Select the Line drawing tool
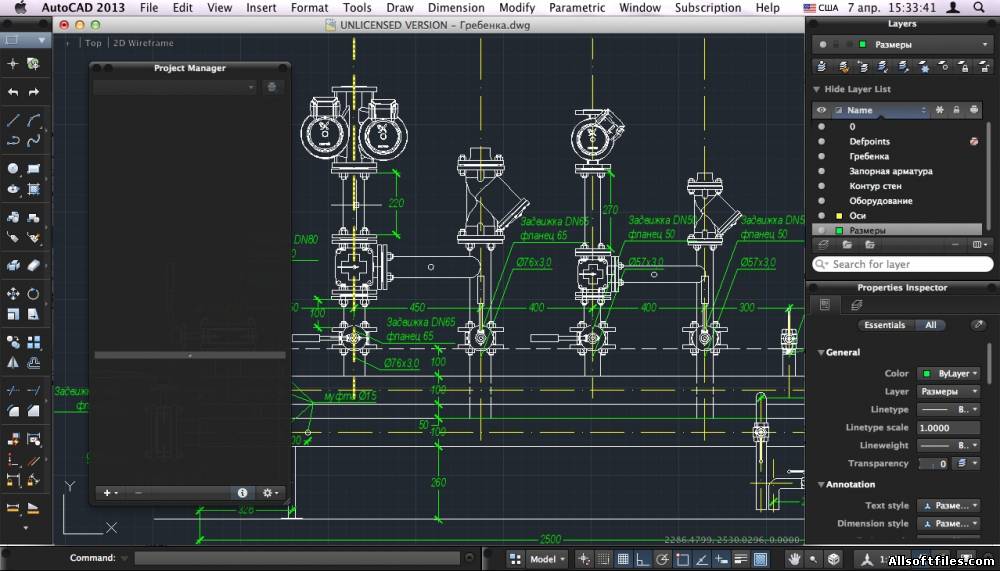 click(x=13, y=120)
